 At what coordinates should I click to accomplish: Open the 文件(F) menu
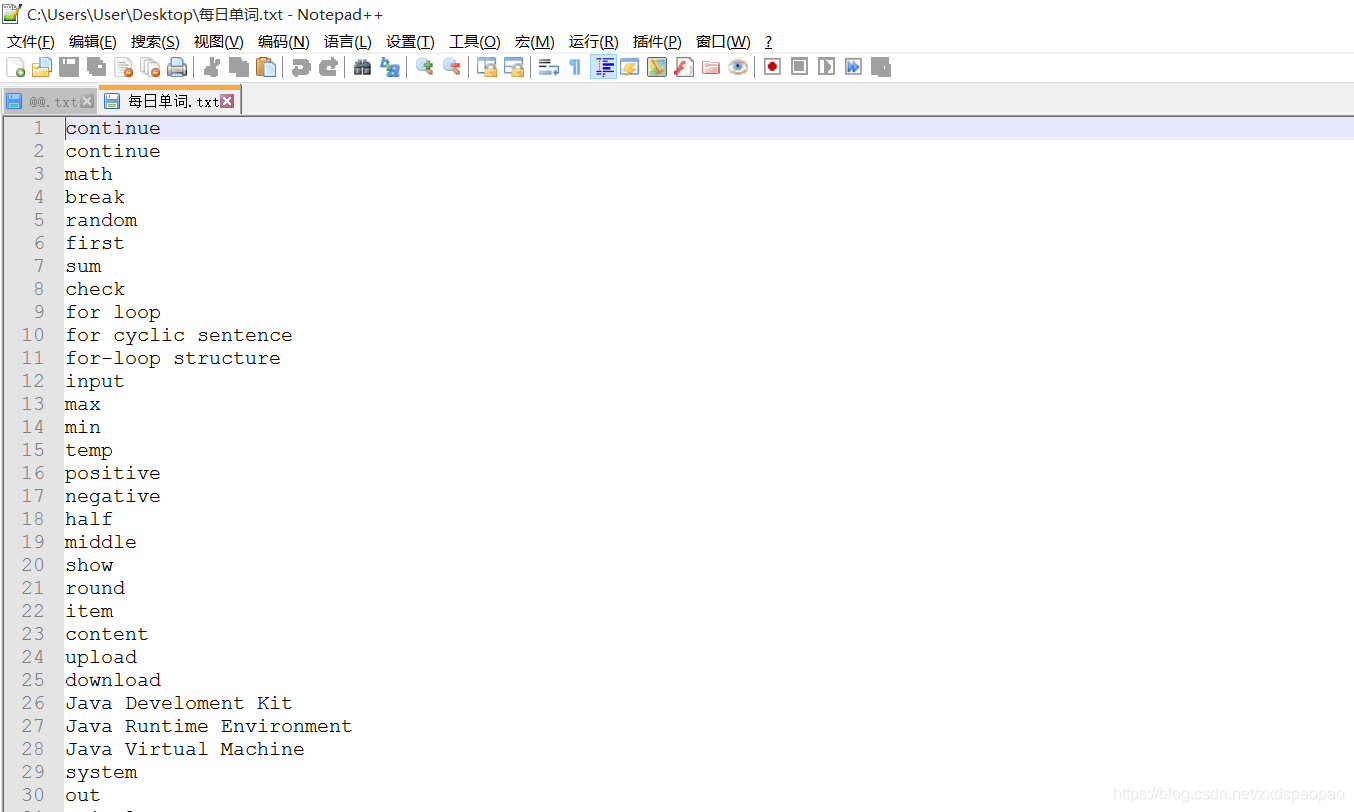point(31,41)
